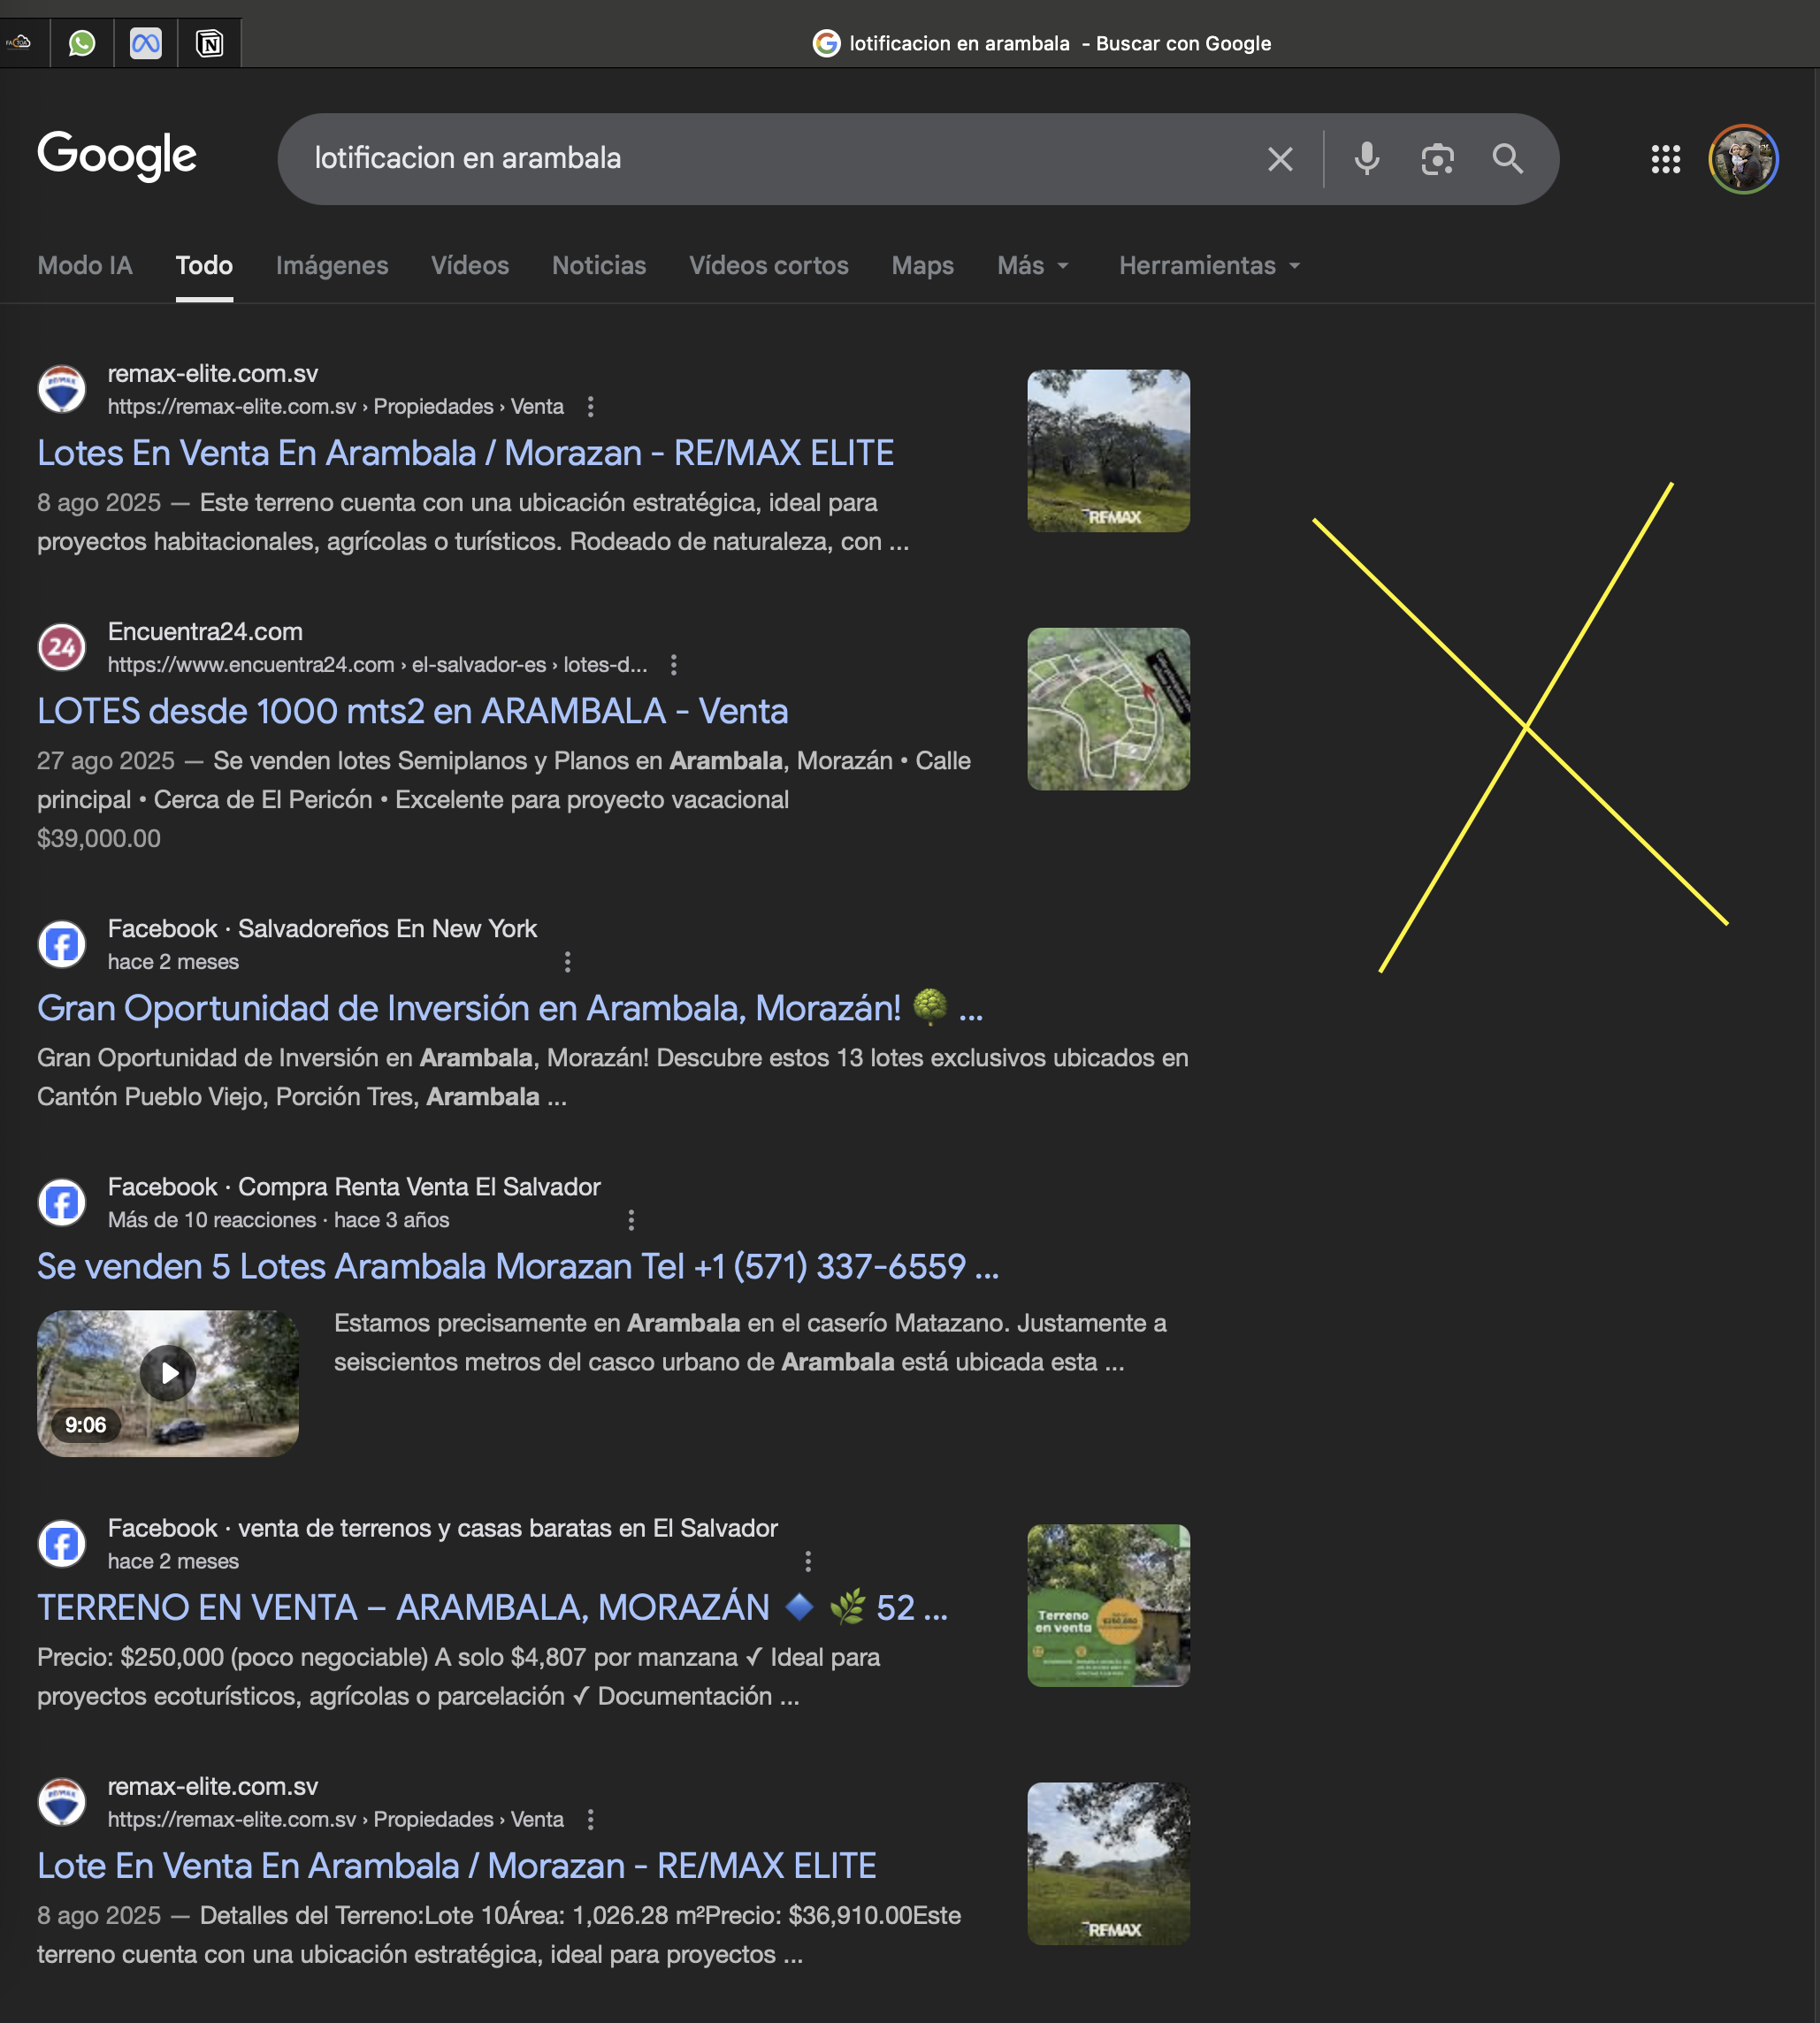Click 'Facebook · venta de terrenos y casas baratas' source name

click(x=443, y=1528)
